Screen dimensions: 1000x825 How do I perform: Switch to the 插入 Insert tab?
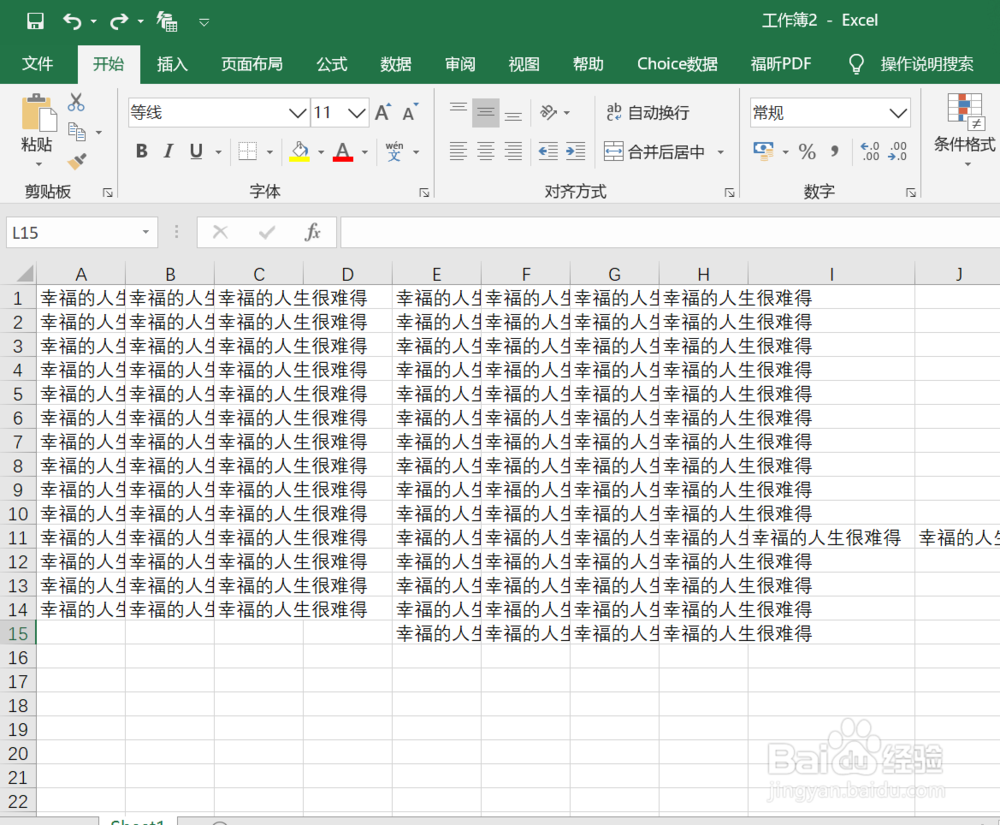click(x=172, y=64)
